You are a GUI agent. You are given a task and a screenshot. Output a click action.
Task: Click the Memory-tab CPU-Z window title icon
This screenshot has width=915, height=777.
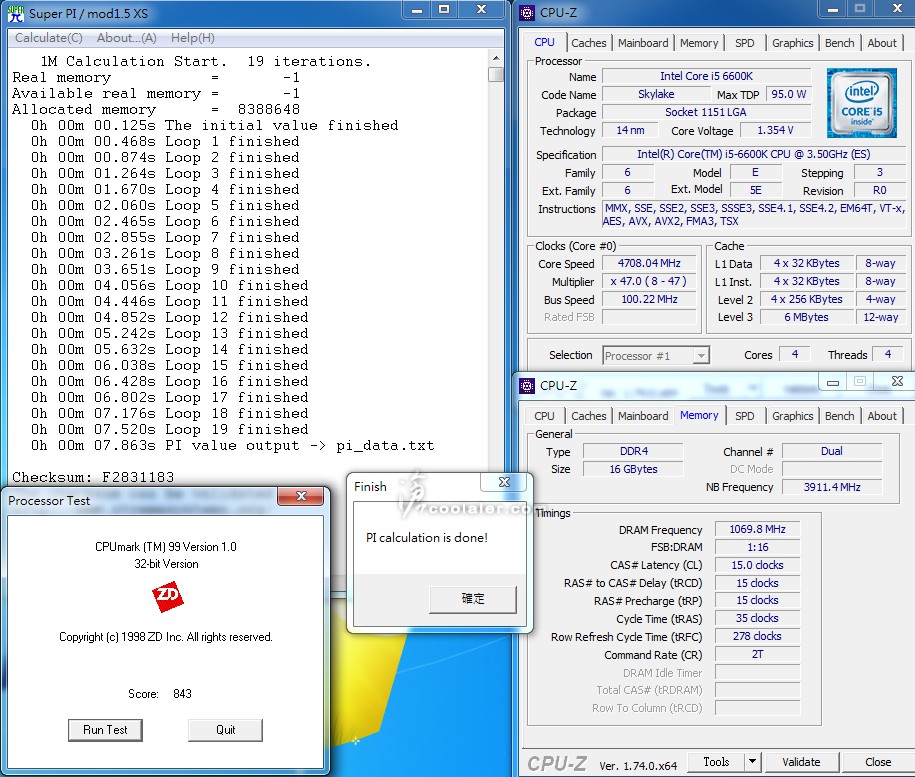[526, 386]
